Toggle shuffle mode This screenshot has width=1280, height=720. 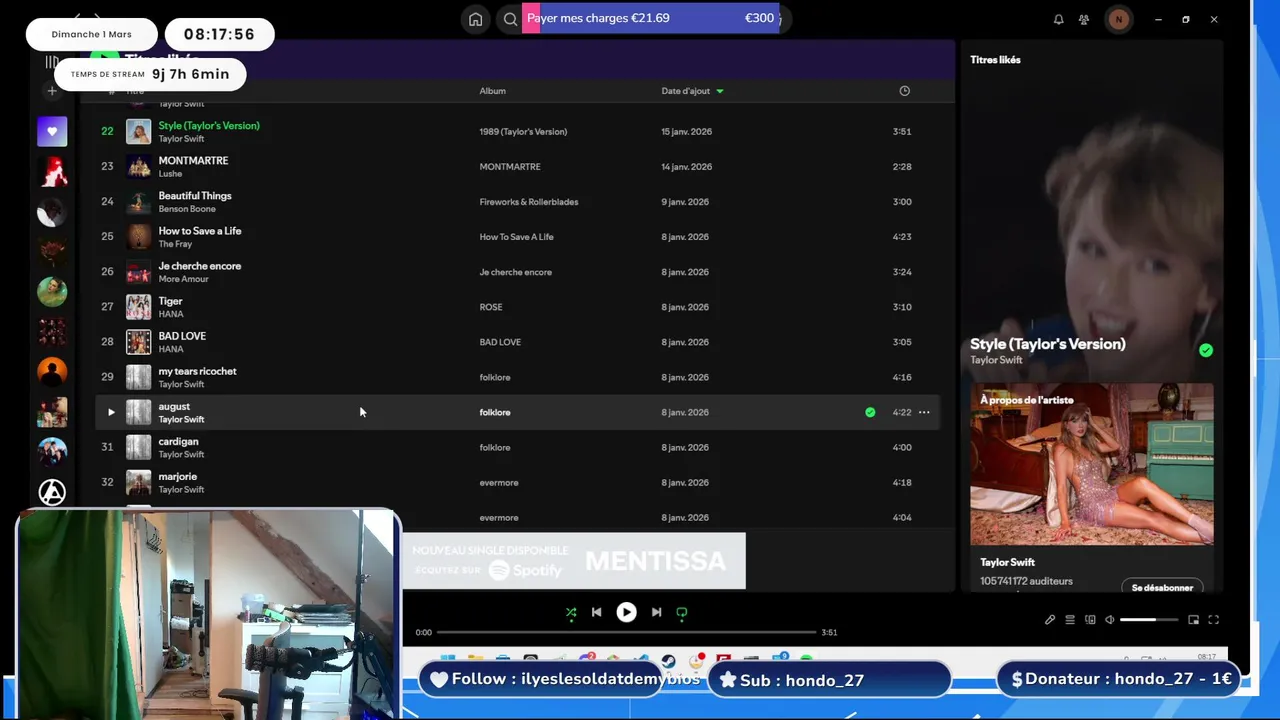click(571, 612)
